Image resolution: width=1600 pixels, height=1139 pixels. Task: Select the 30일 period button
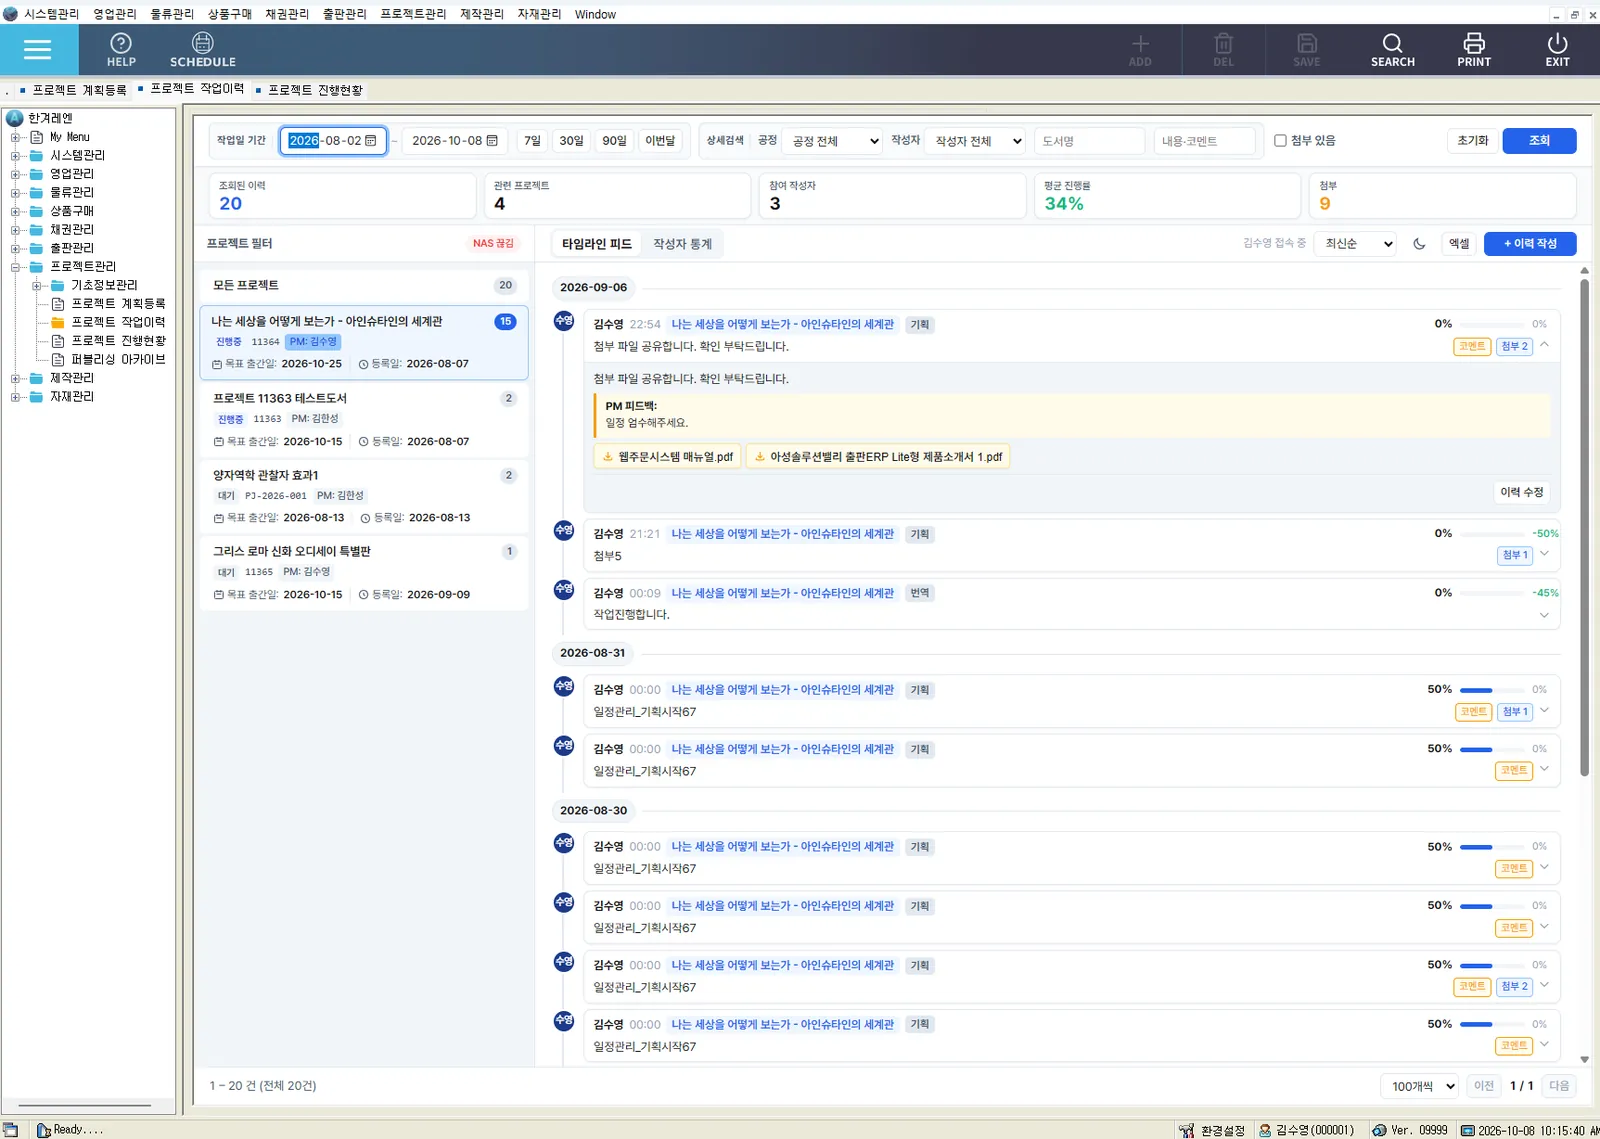click(x=571, y=141)
